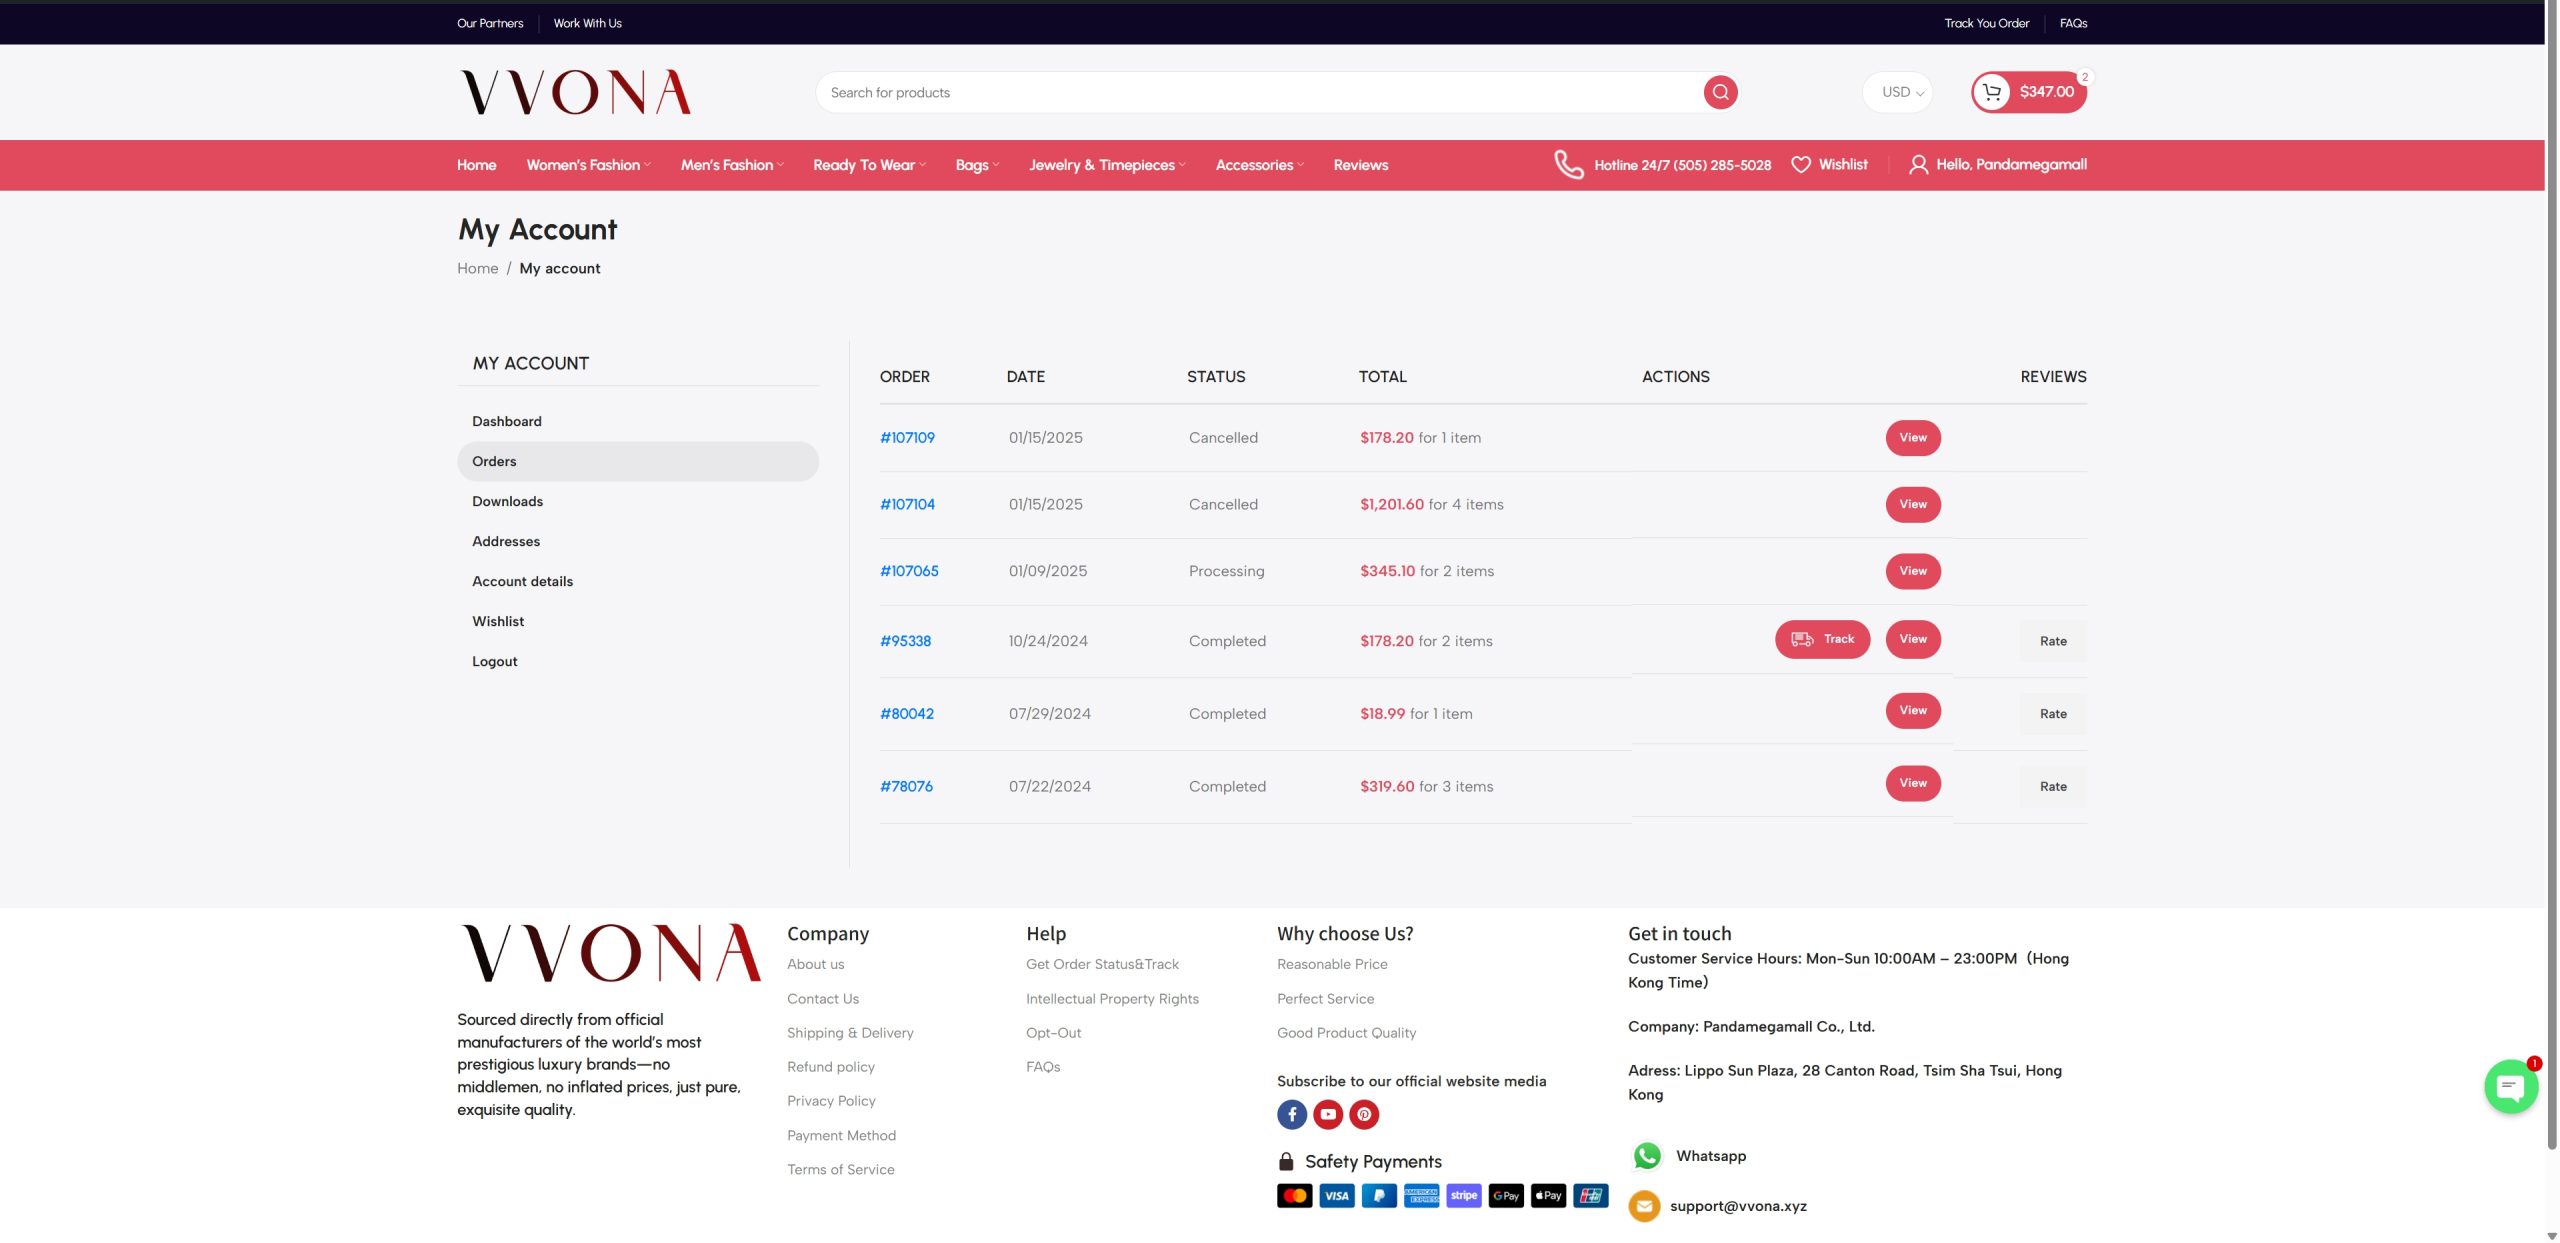Screen dimensions: 2560x1243
Task: Open the shopping cart icon showing $347.00
Action: tap(1992, 92)
